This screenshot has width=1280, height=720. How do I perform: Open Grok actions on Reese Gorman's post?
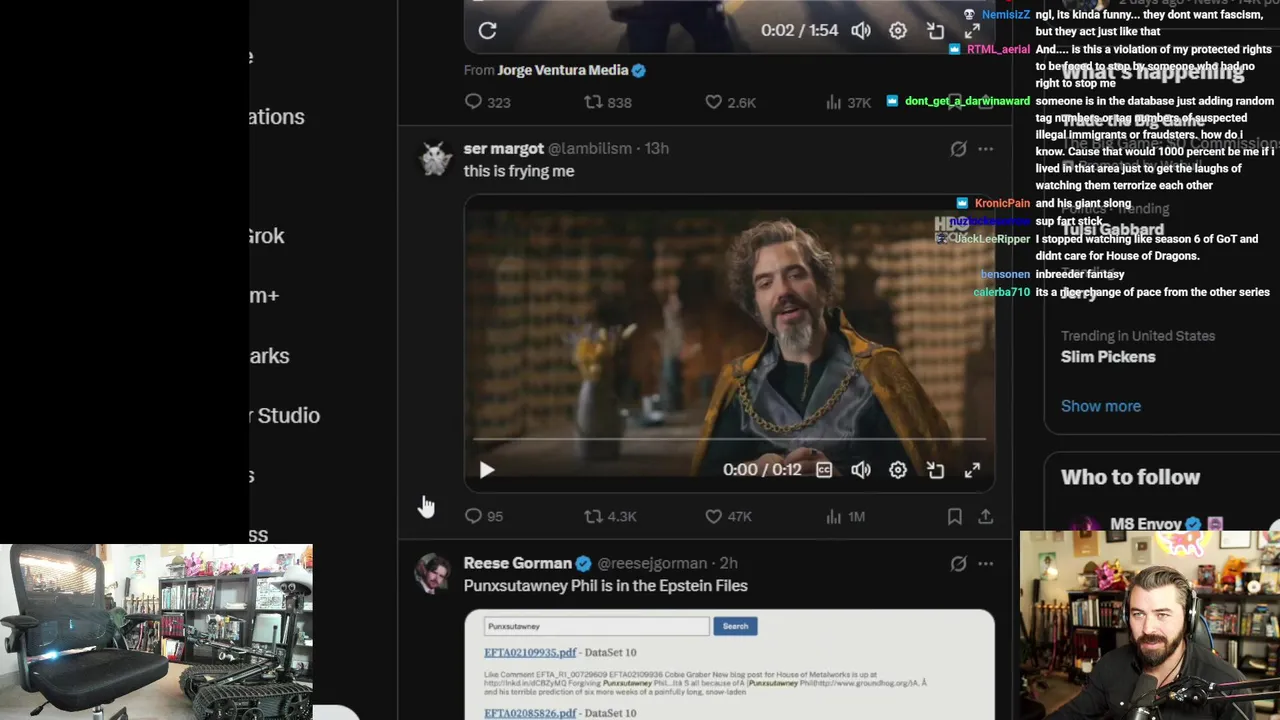(958, 564)
